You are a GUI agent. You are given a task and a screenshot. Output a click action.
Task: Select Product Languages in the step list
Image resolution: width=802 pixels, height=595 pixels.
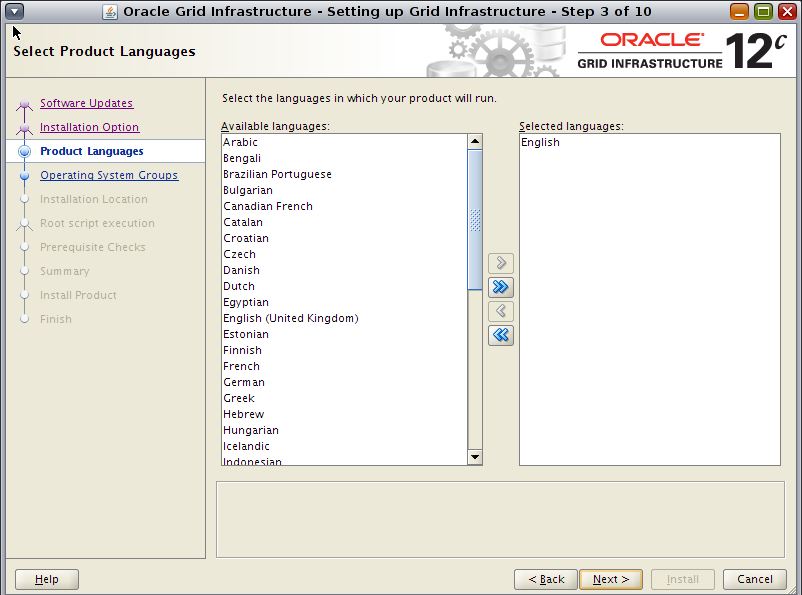92,151
